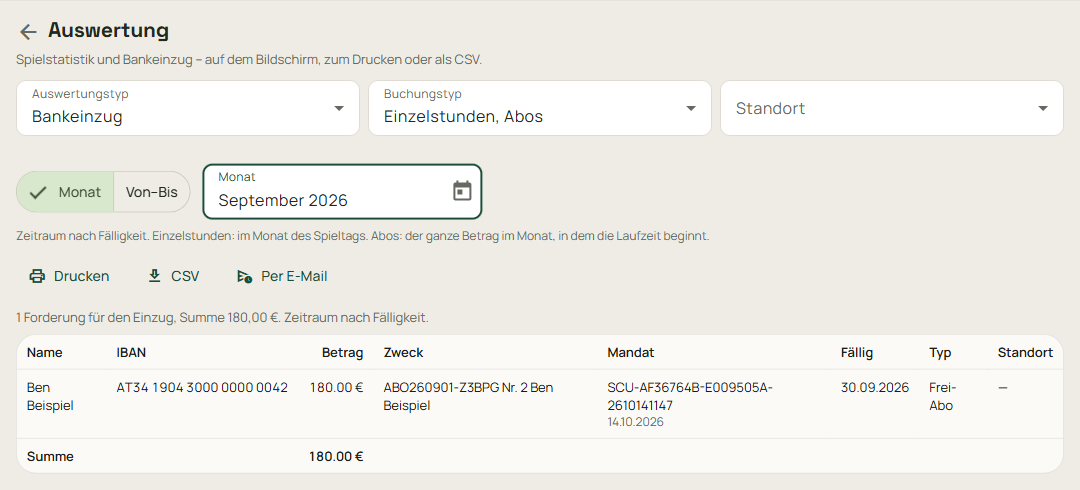The height and width of the screenshot is (490, 1080).
Task: Select IBAN AT34 1904 3000 0000 0042
Action: (x=202, y=387)
